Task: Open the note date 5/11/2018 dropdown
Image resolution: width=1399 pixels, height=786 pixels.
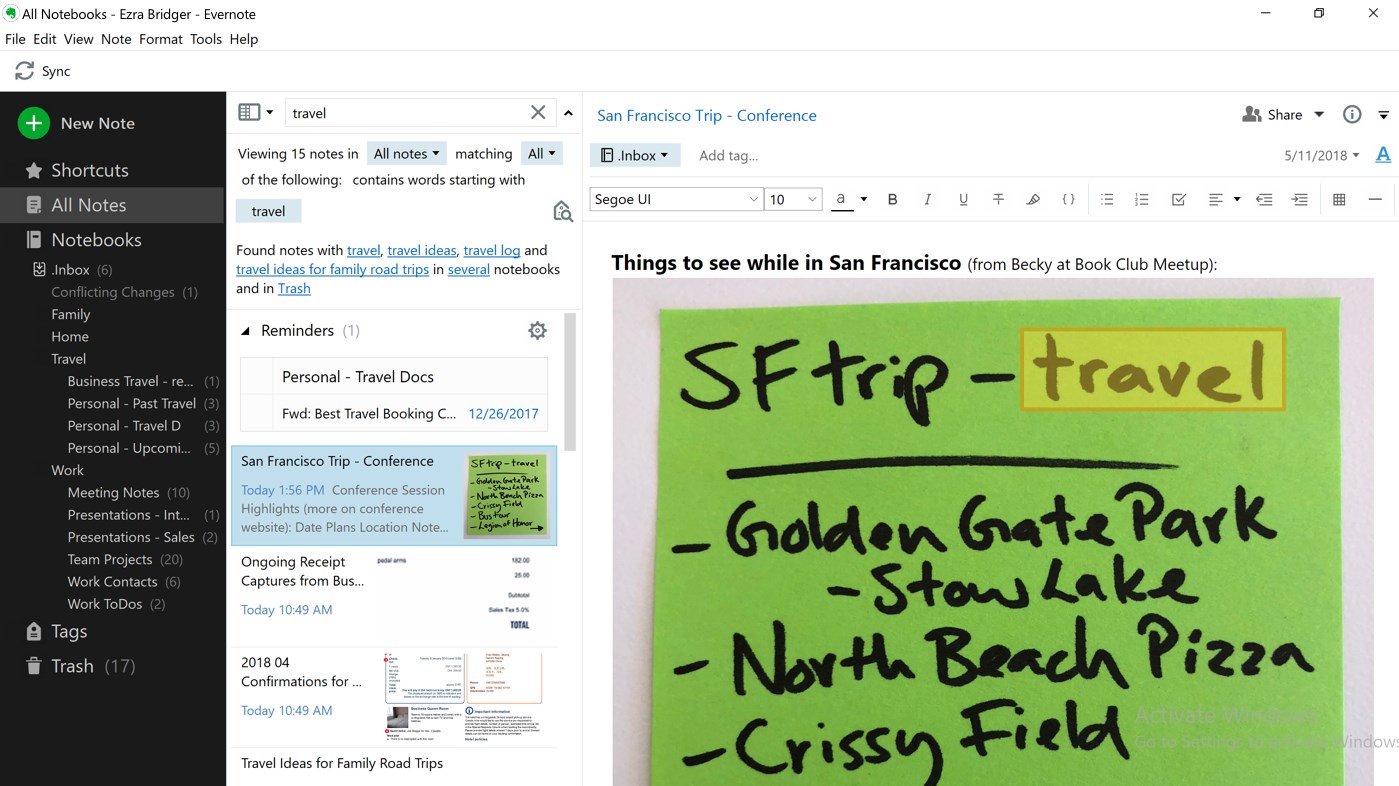Action: pos(1322,155)
